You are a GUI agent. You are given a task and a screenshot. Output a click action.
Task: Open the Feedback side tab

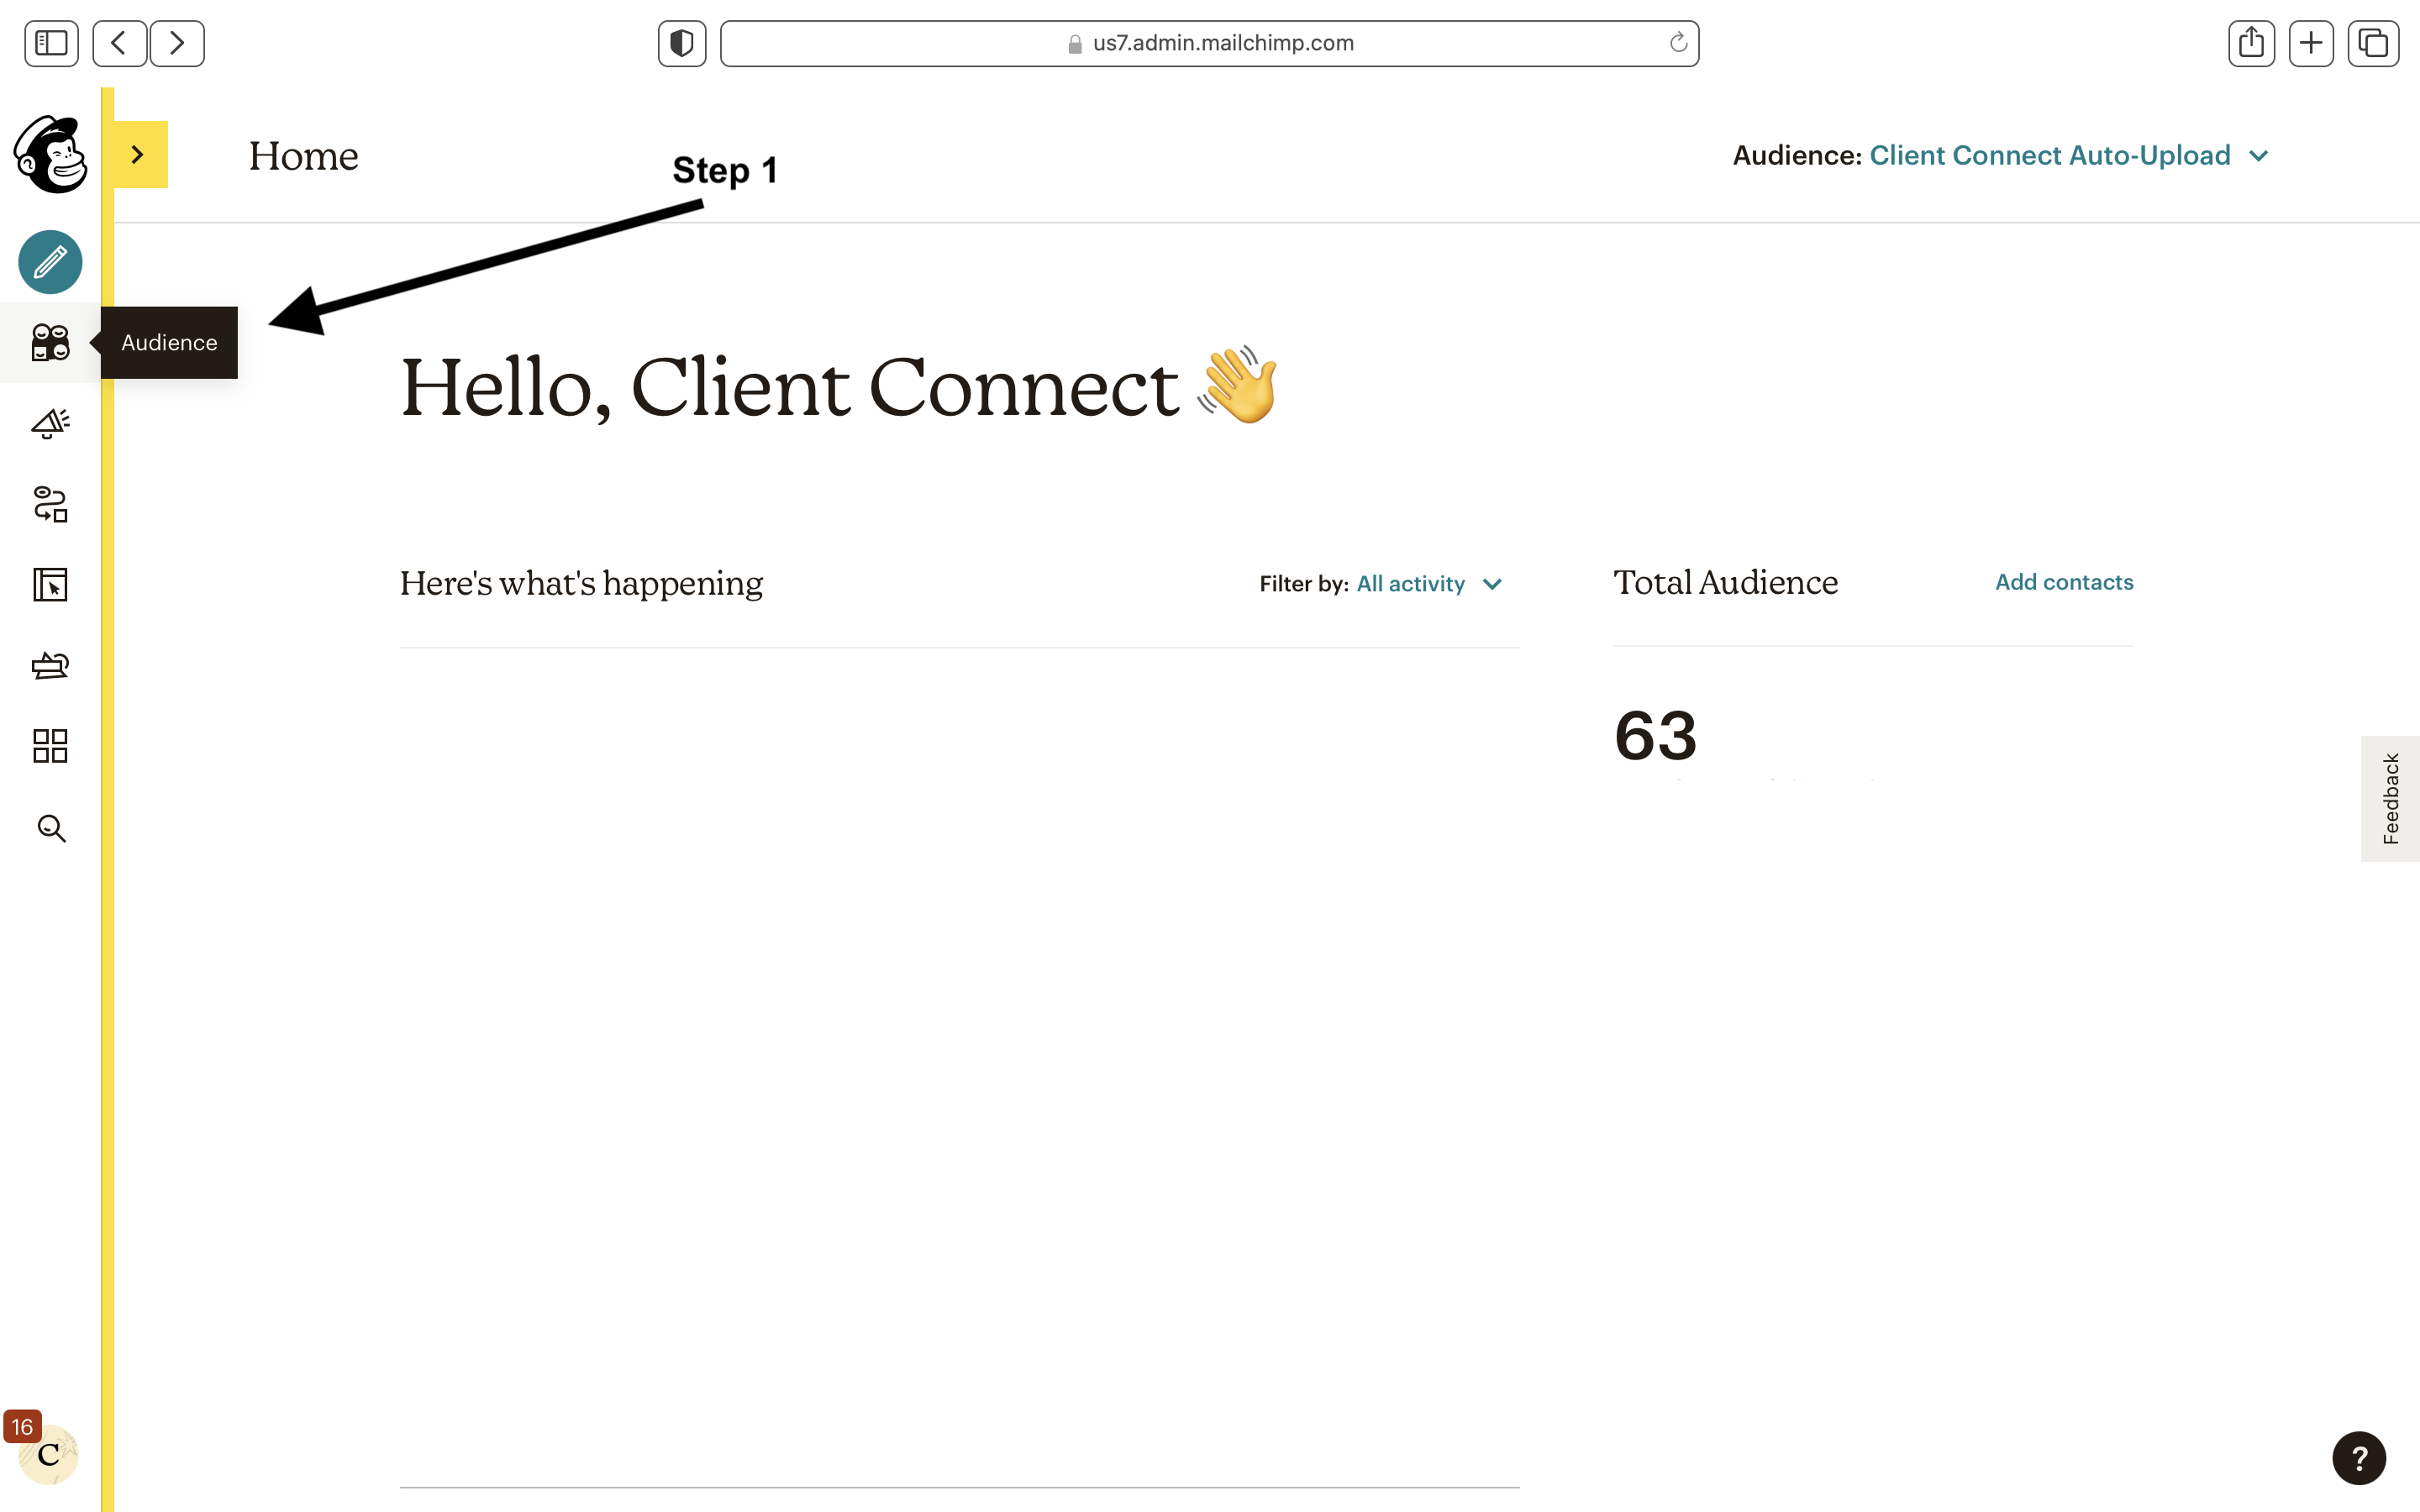pos(2390,798)
